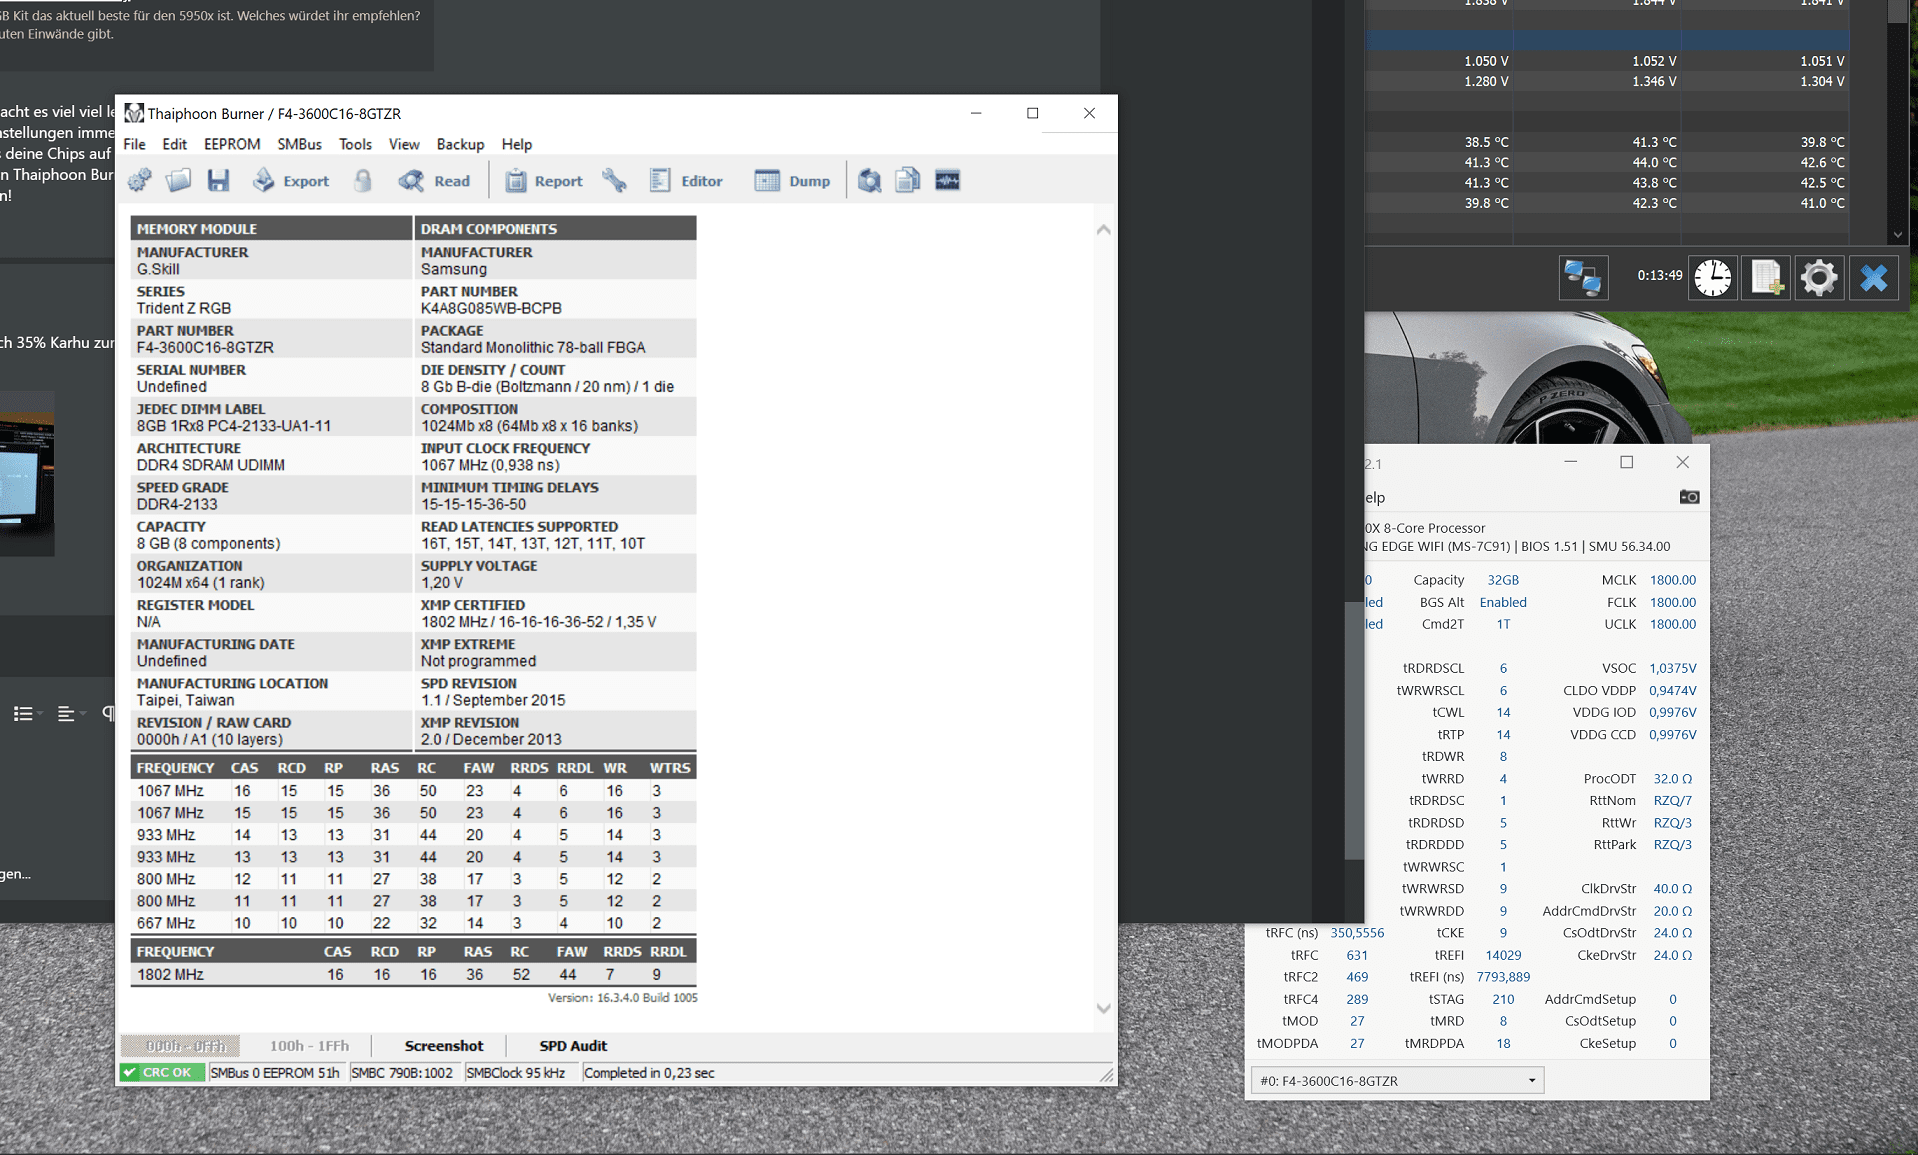
Task: Click the CRC OK status indicator
Action: [x=162, y=1072]
